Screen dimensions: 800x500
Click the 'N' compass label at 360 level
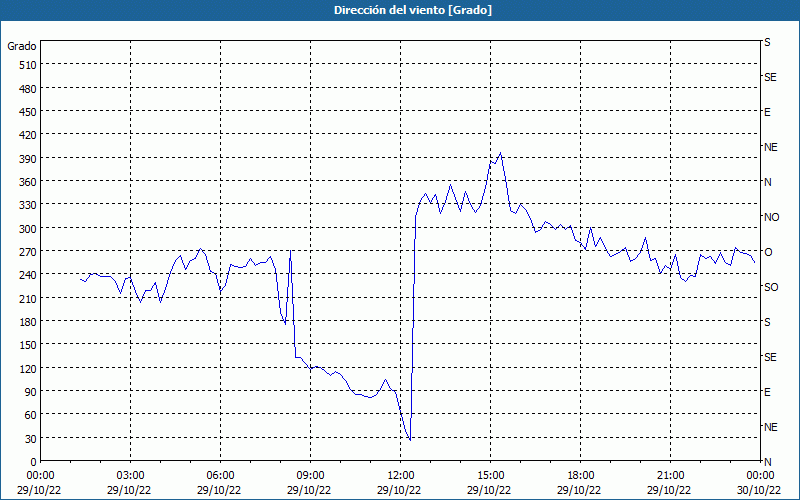[767, 182]
